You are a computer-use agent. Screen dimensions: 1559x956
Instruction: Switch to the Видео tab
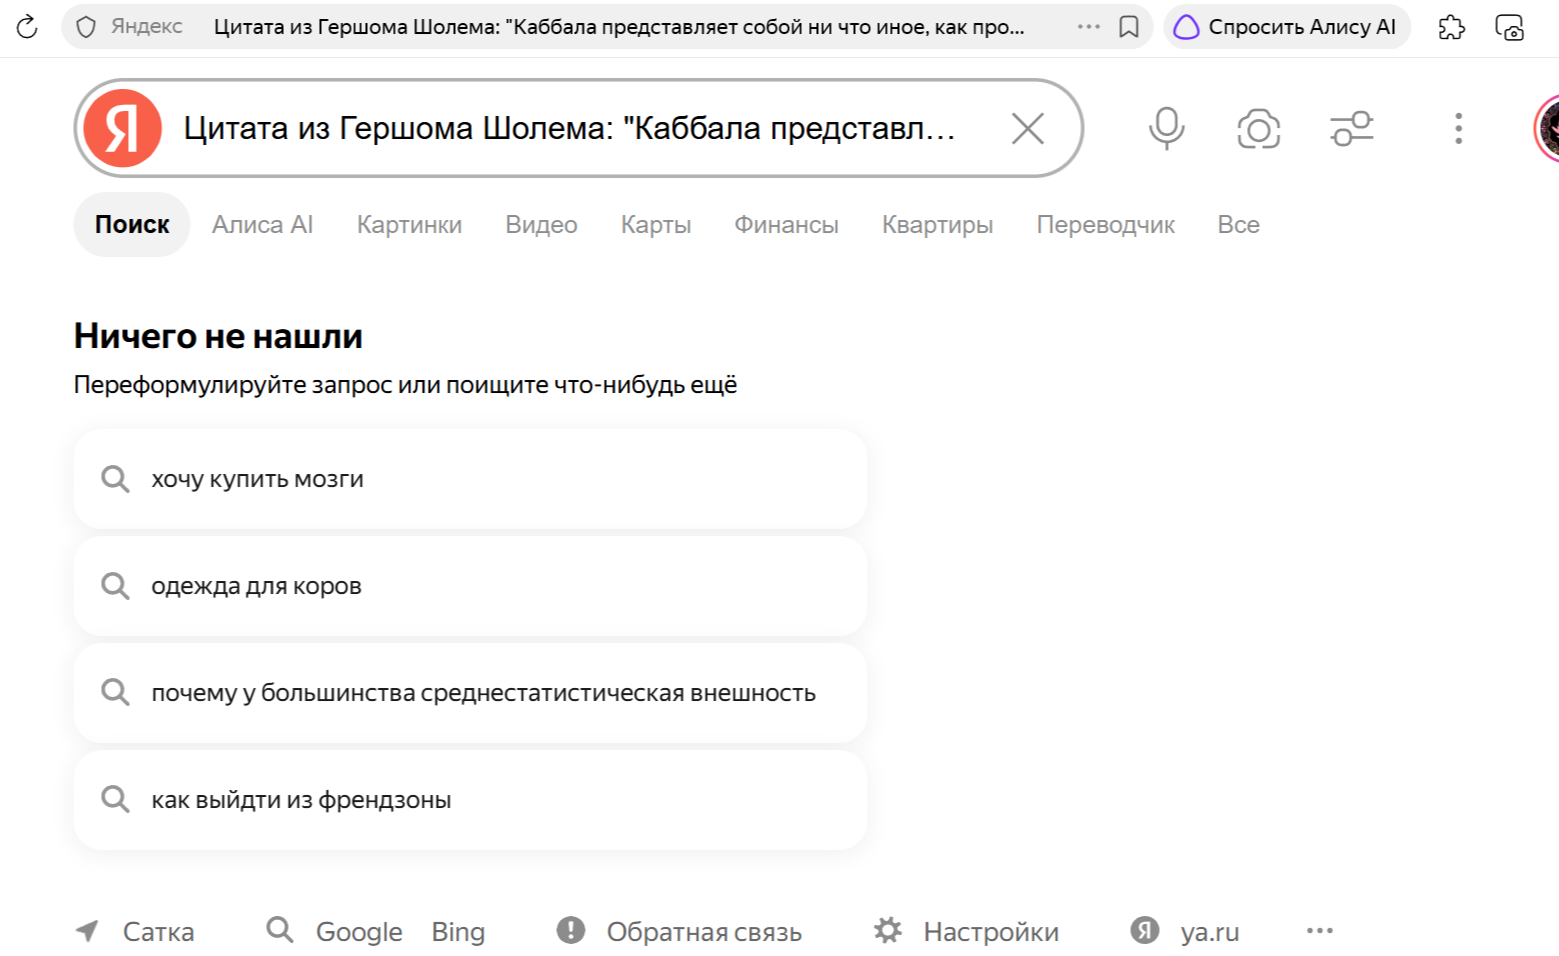(541, 224)
